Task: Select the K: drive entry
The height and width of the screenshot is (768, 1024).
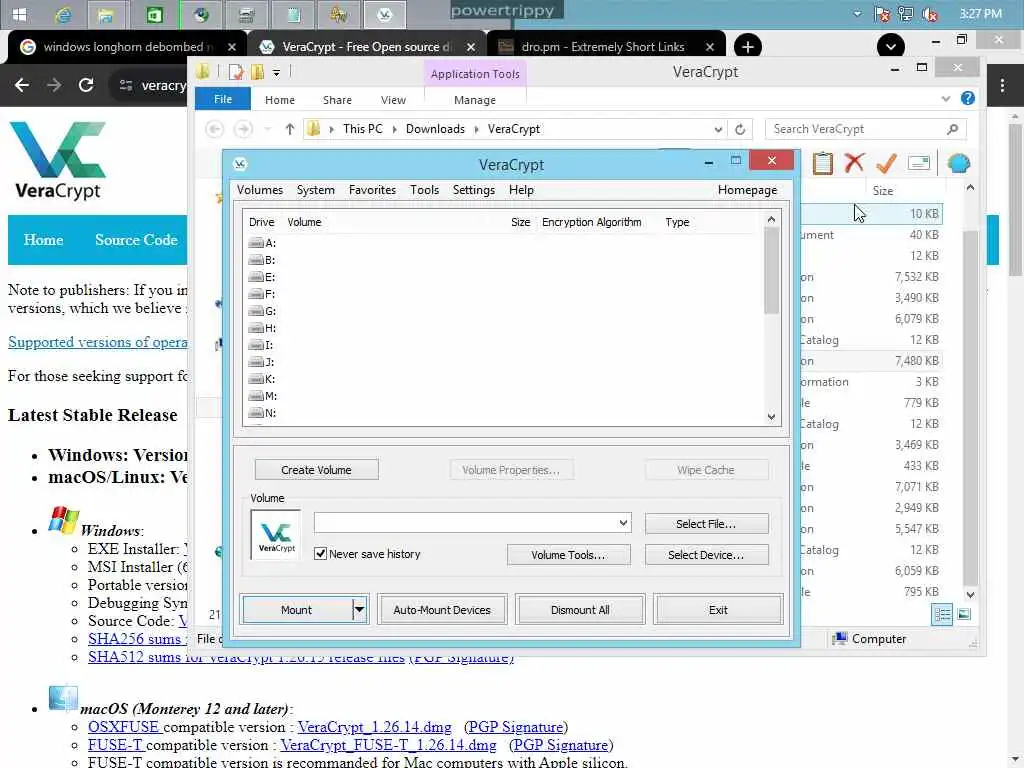Action: point(263,379)
